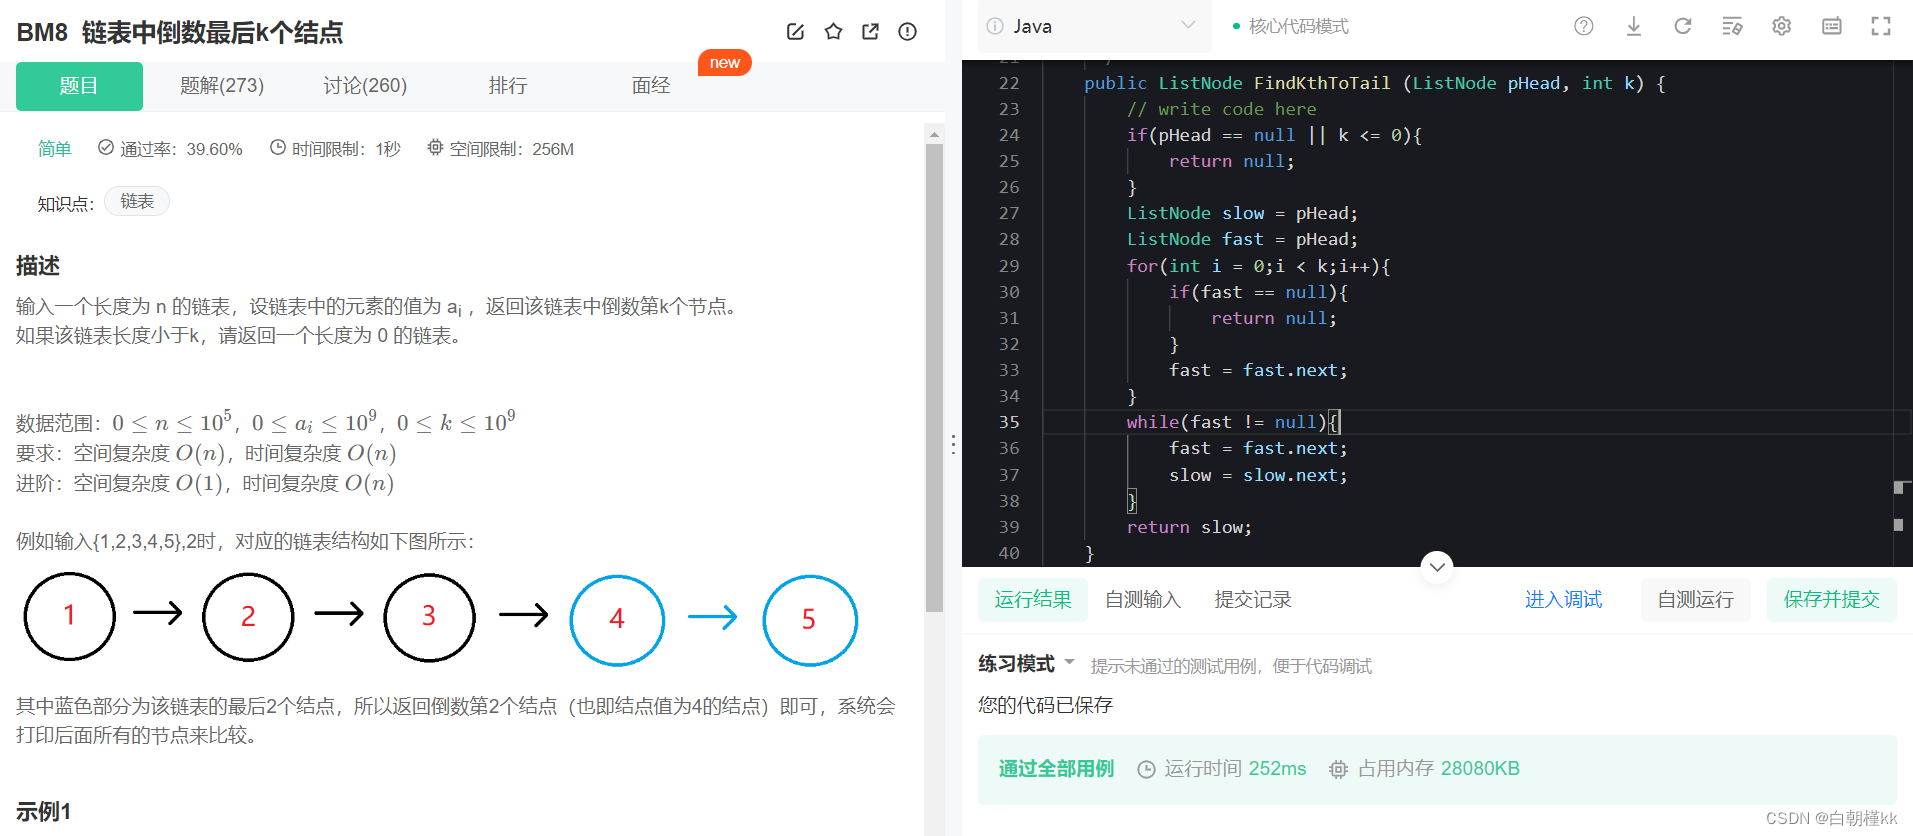Click the edit note icon beside title

tap(796, 32)
